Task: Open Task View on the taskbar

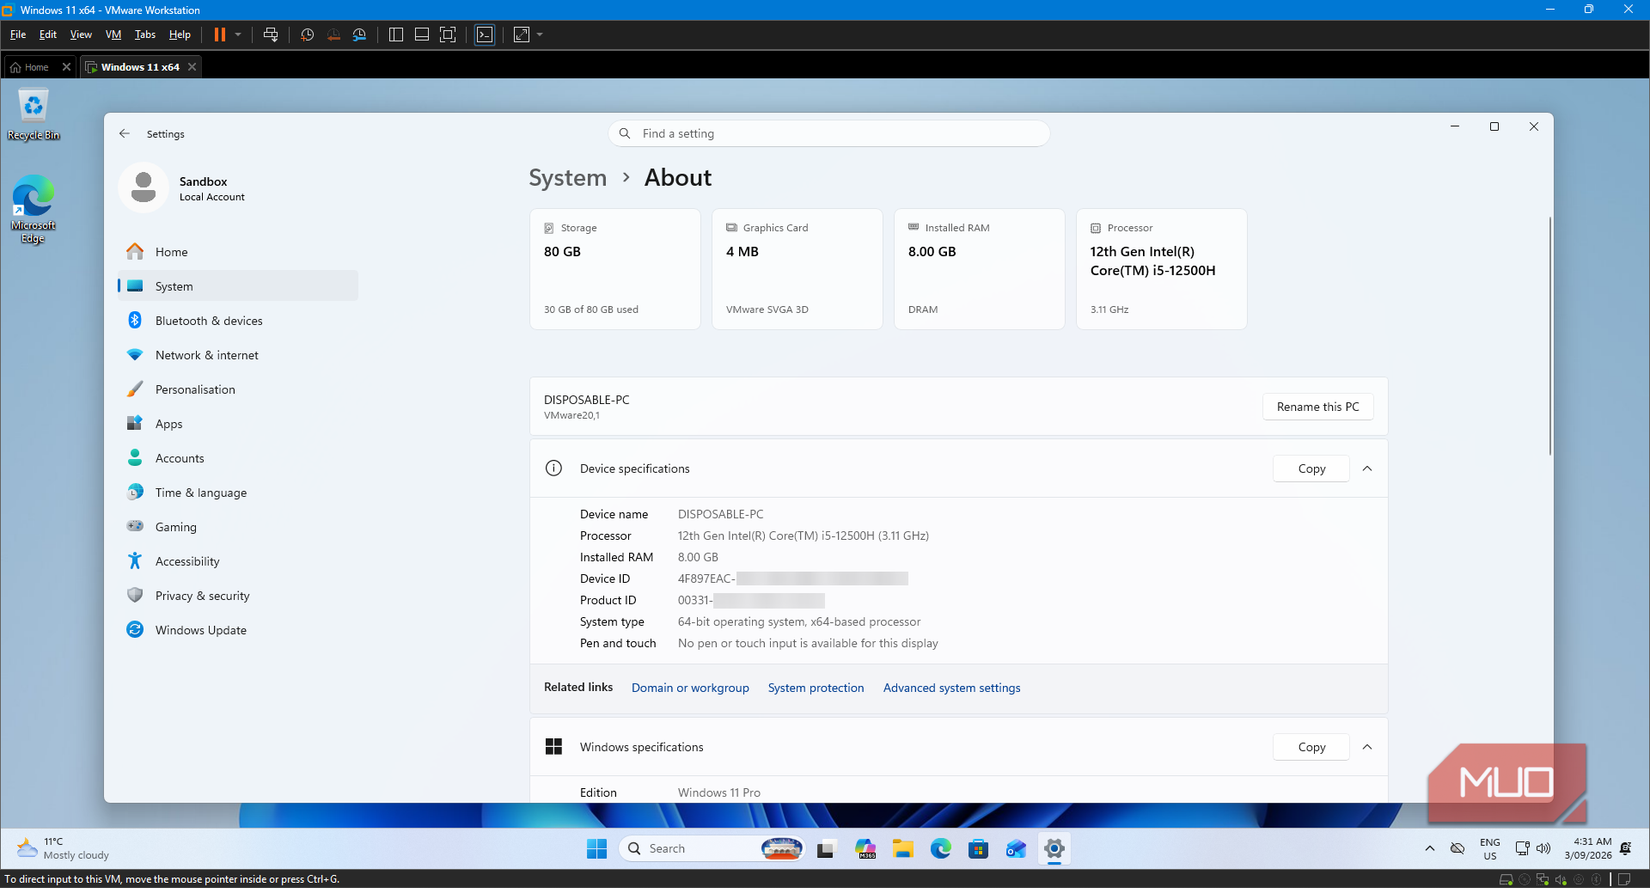Action: pos(826,849)
